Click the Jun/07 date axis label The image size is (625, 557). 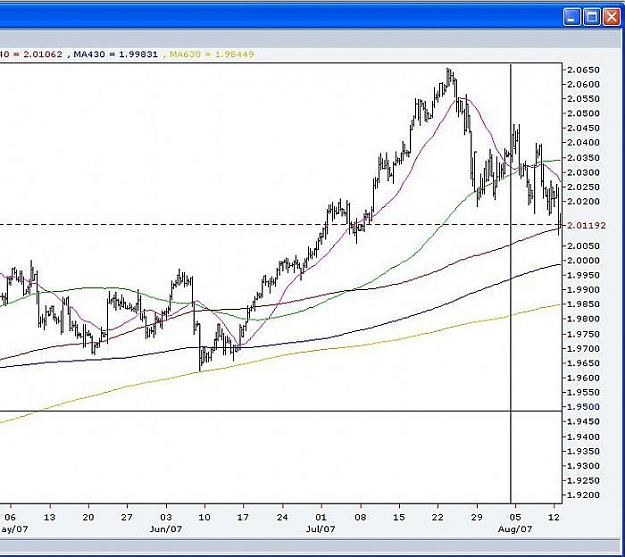[x=166, y=529]
